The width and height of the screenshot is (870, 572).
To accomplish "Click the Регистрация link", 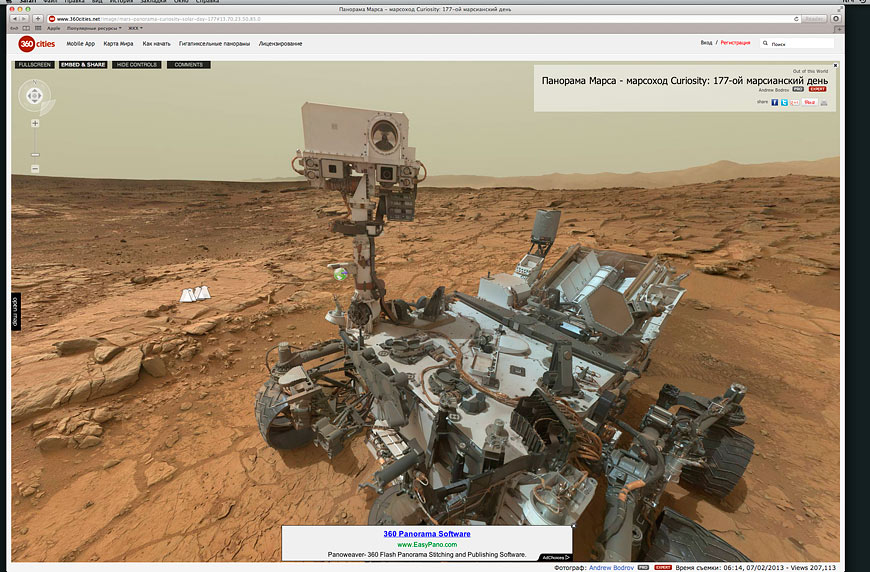I will point(735,43).
